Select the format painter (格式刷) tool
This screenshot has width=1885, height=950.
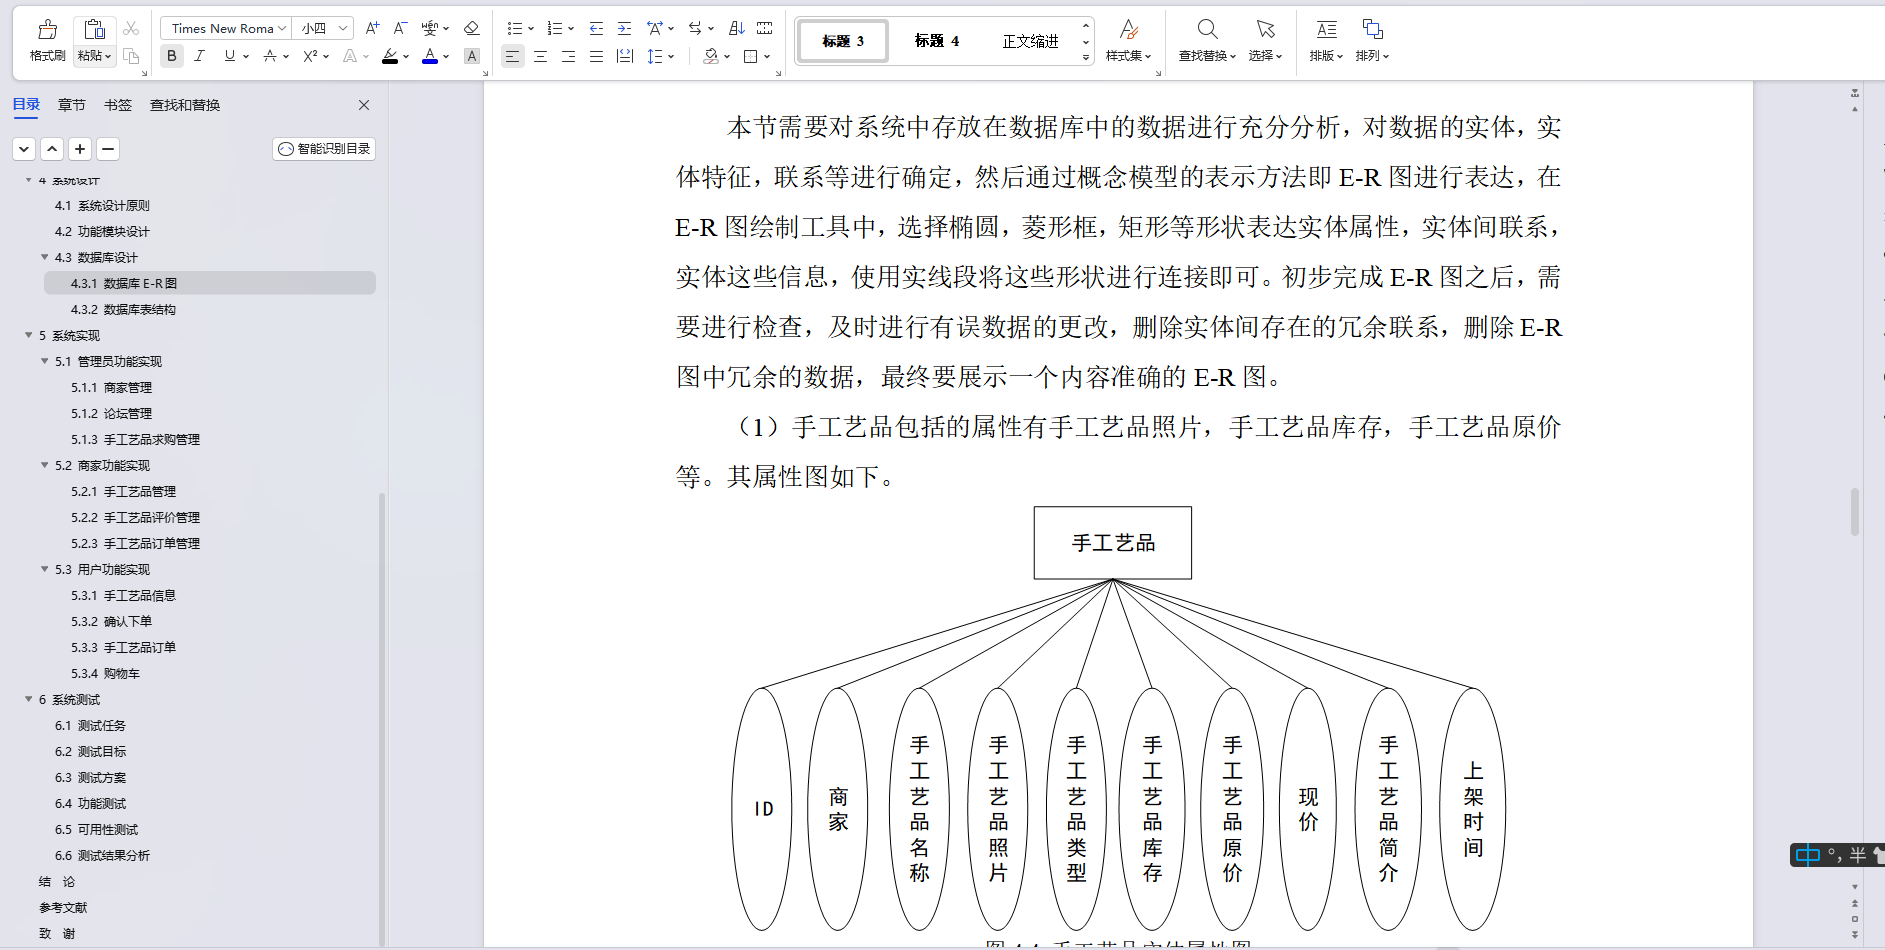[47, 40]
